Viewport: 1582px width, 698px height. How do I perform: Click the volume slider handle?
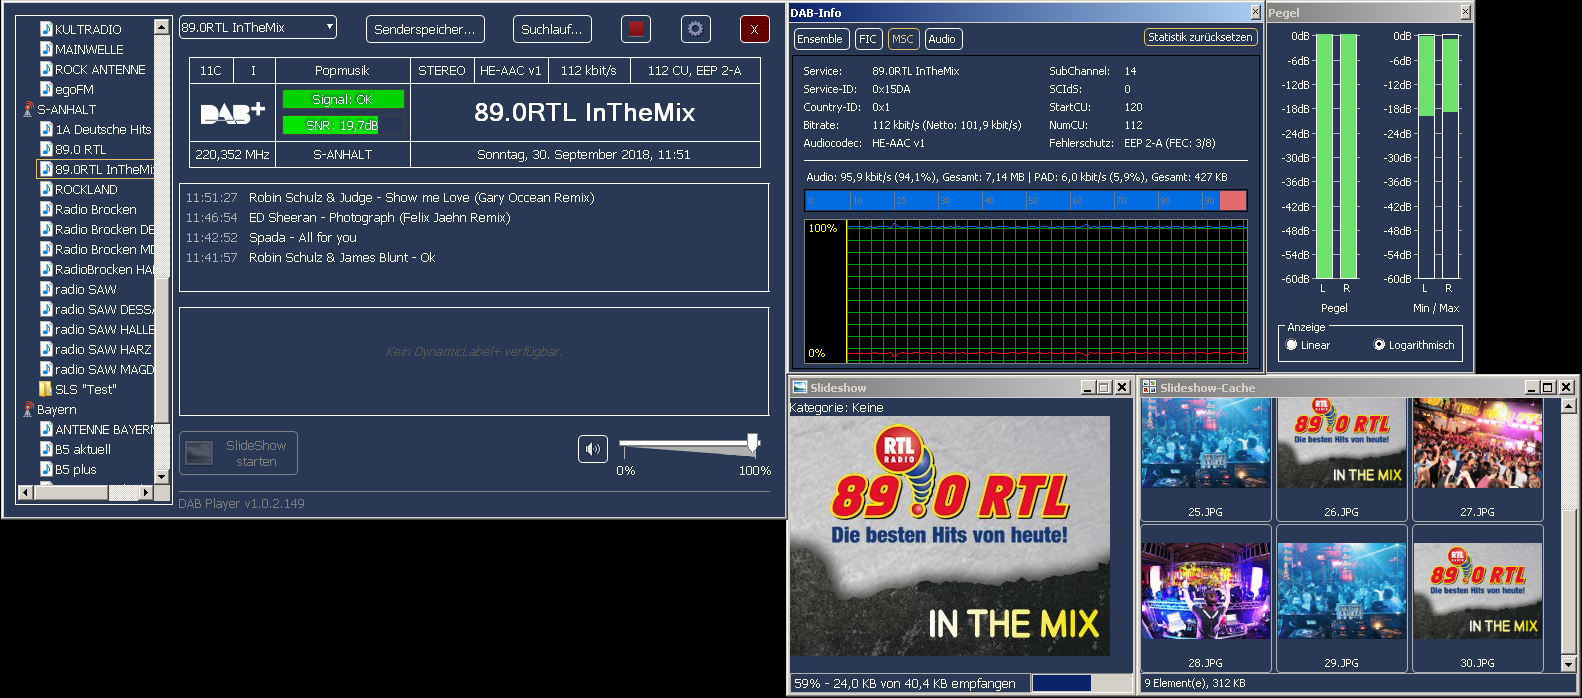[x=753, y=443]
